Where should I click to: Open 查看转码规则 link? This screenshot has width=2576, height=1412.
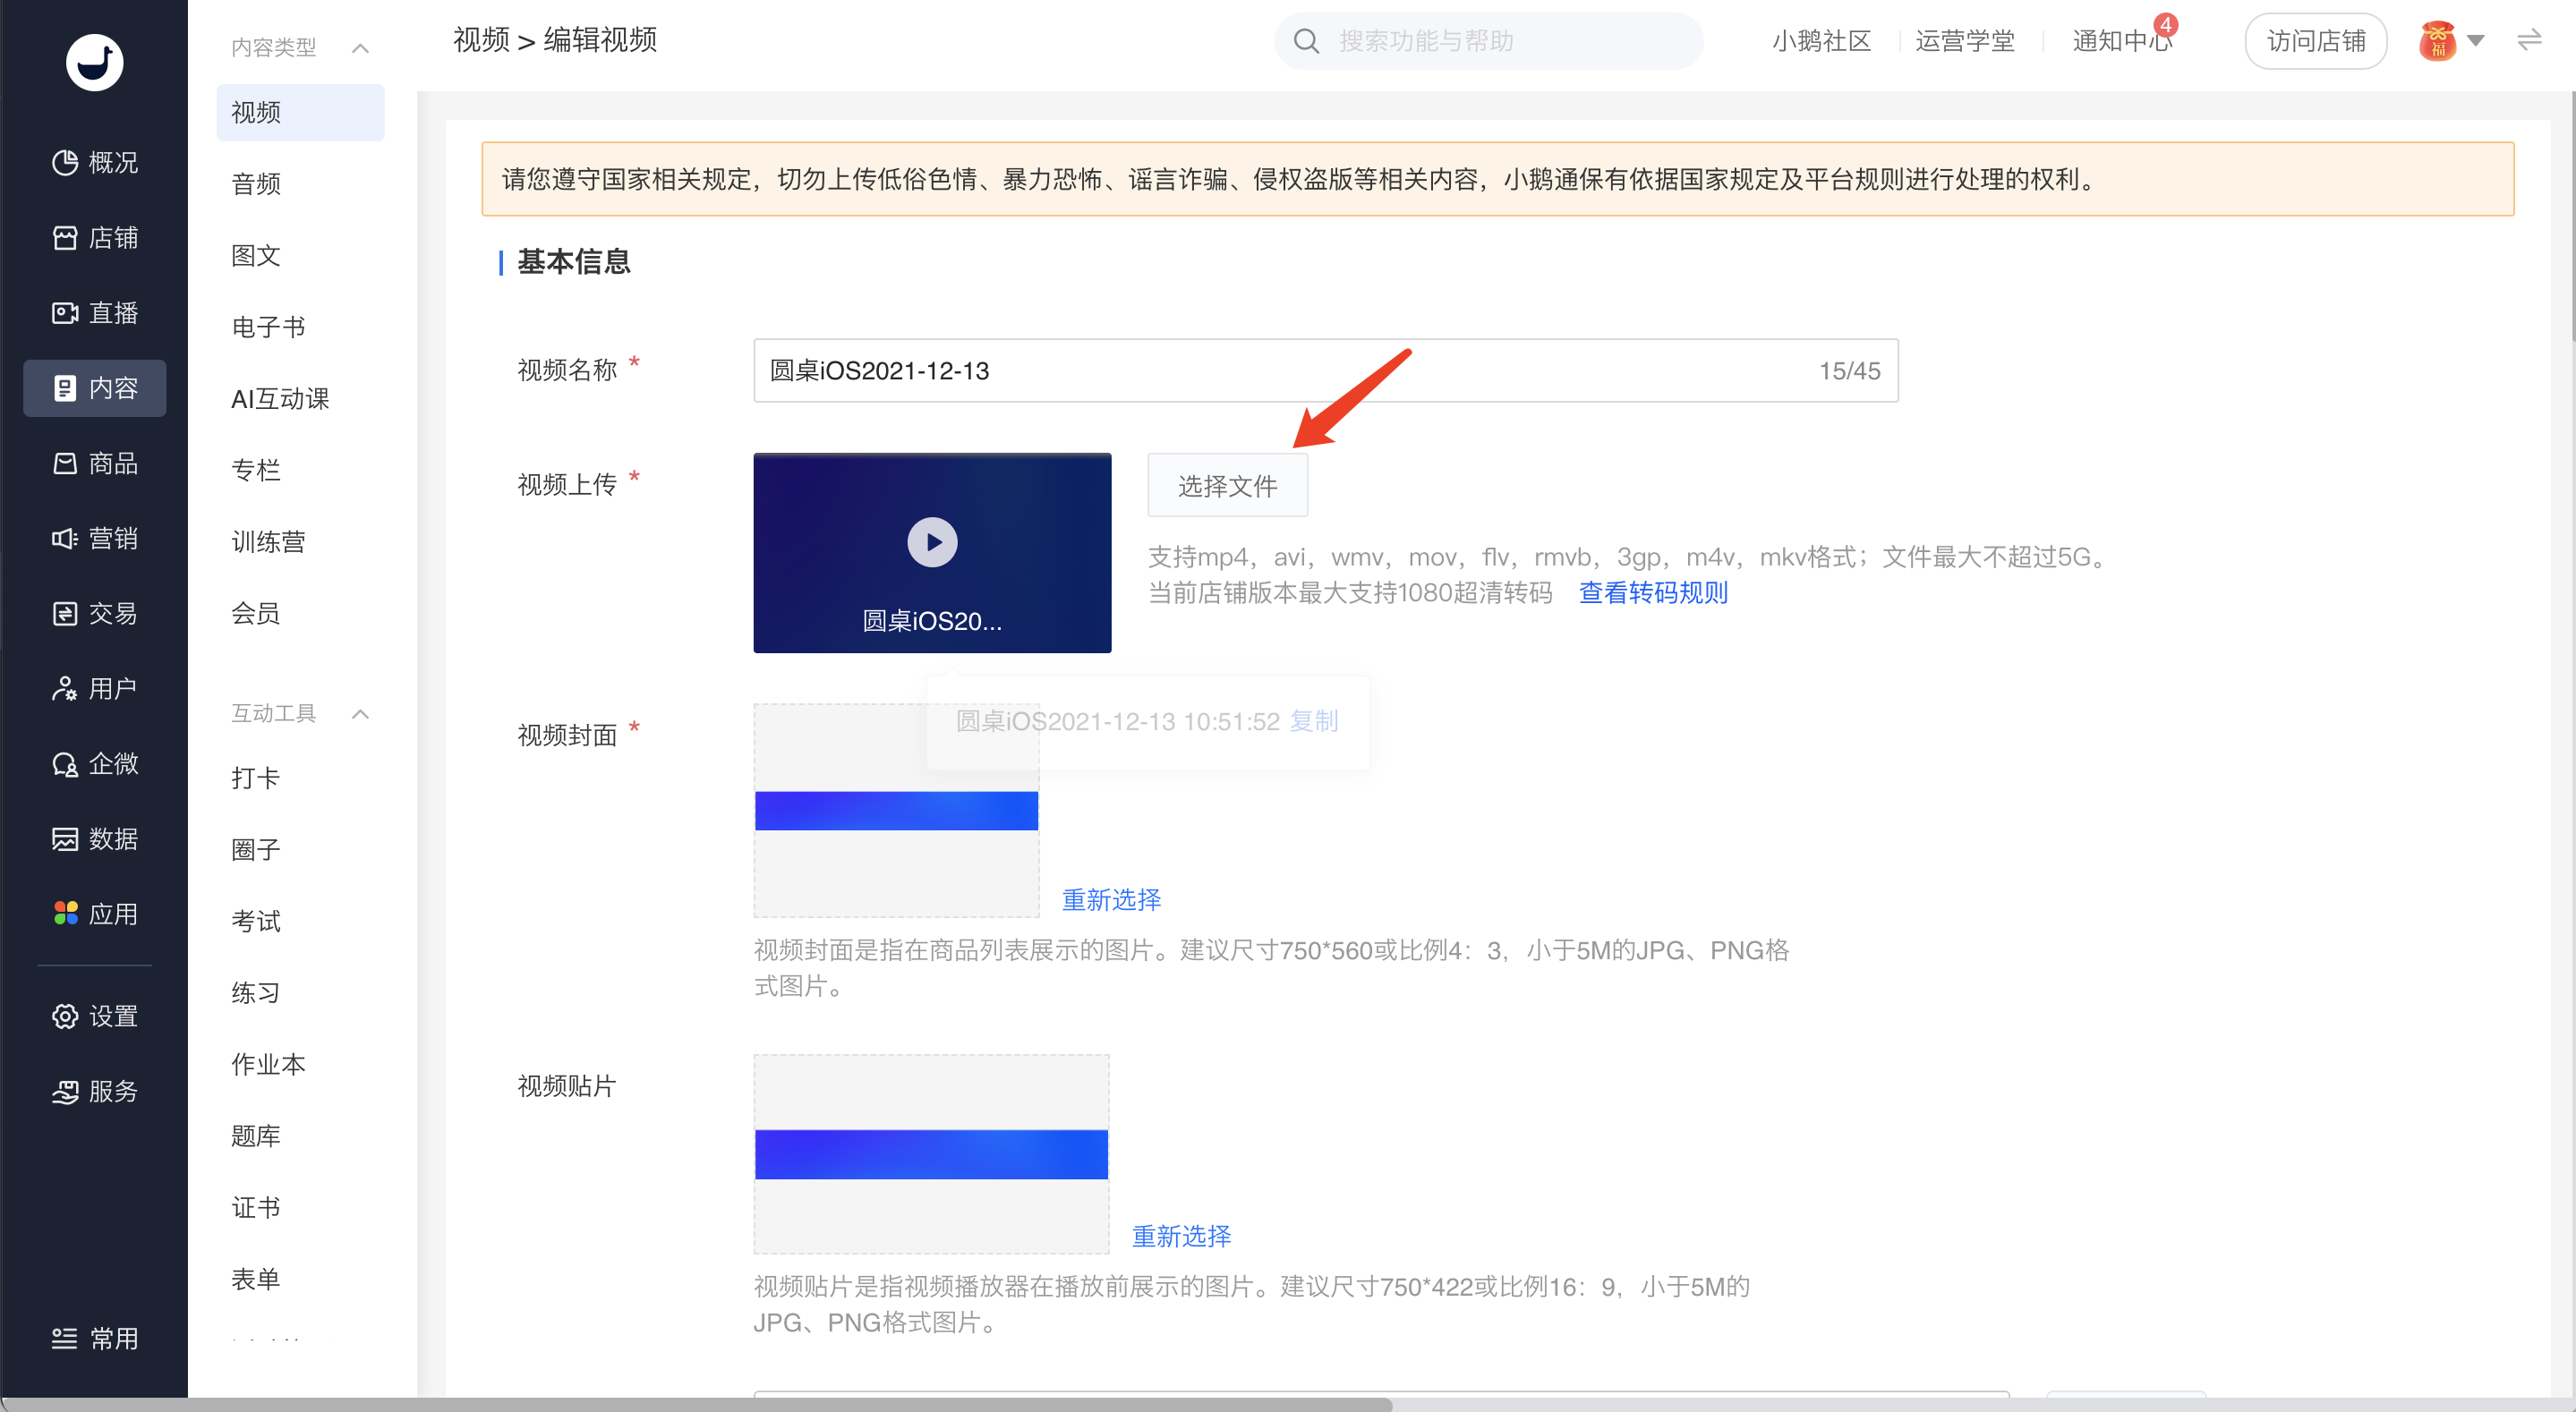click(1652, 593)
